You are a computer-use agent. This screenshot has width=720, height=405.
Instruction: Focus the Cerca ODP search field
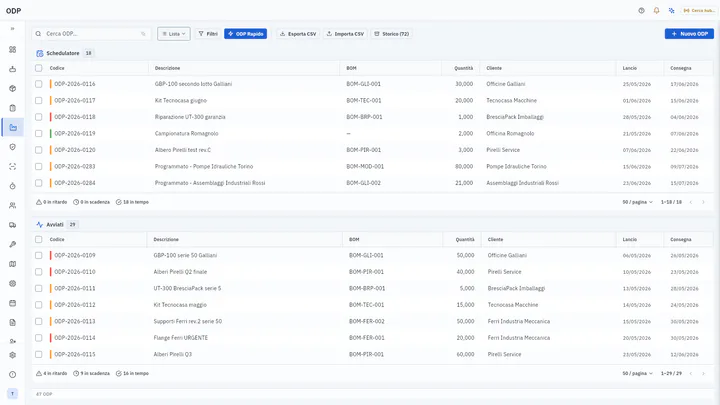pos(91,34)
